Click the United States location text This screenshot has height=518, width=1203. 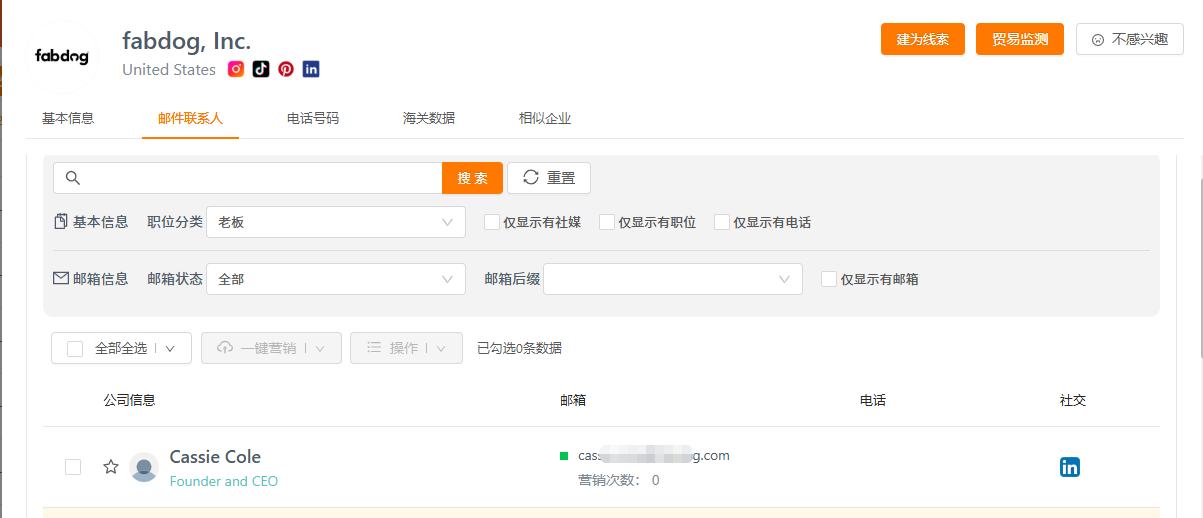tap(169, 69)
